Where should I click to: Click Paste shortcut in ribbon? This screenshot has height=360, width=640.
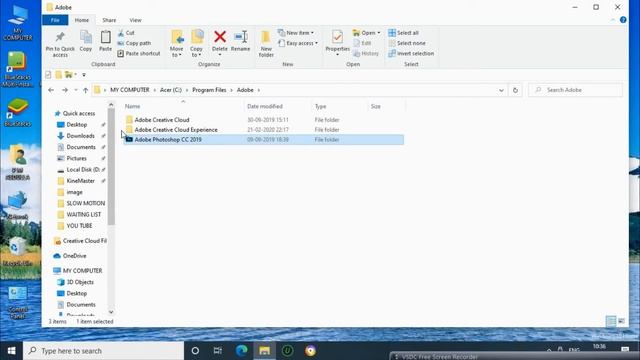click(x=139, y=53)
